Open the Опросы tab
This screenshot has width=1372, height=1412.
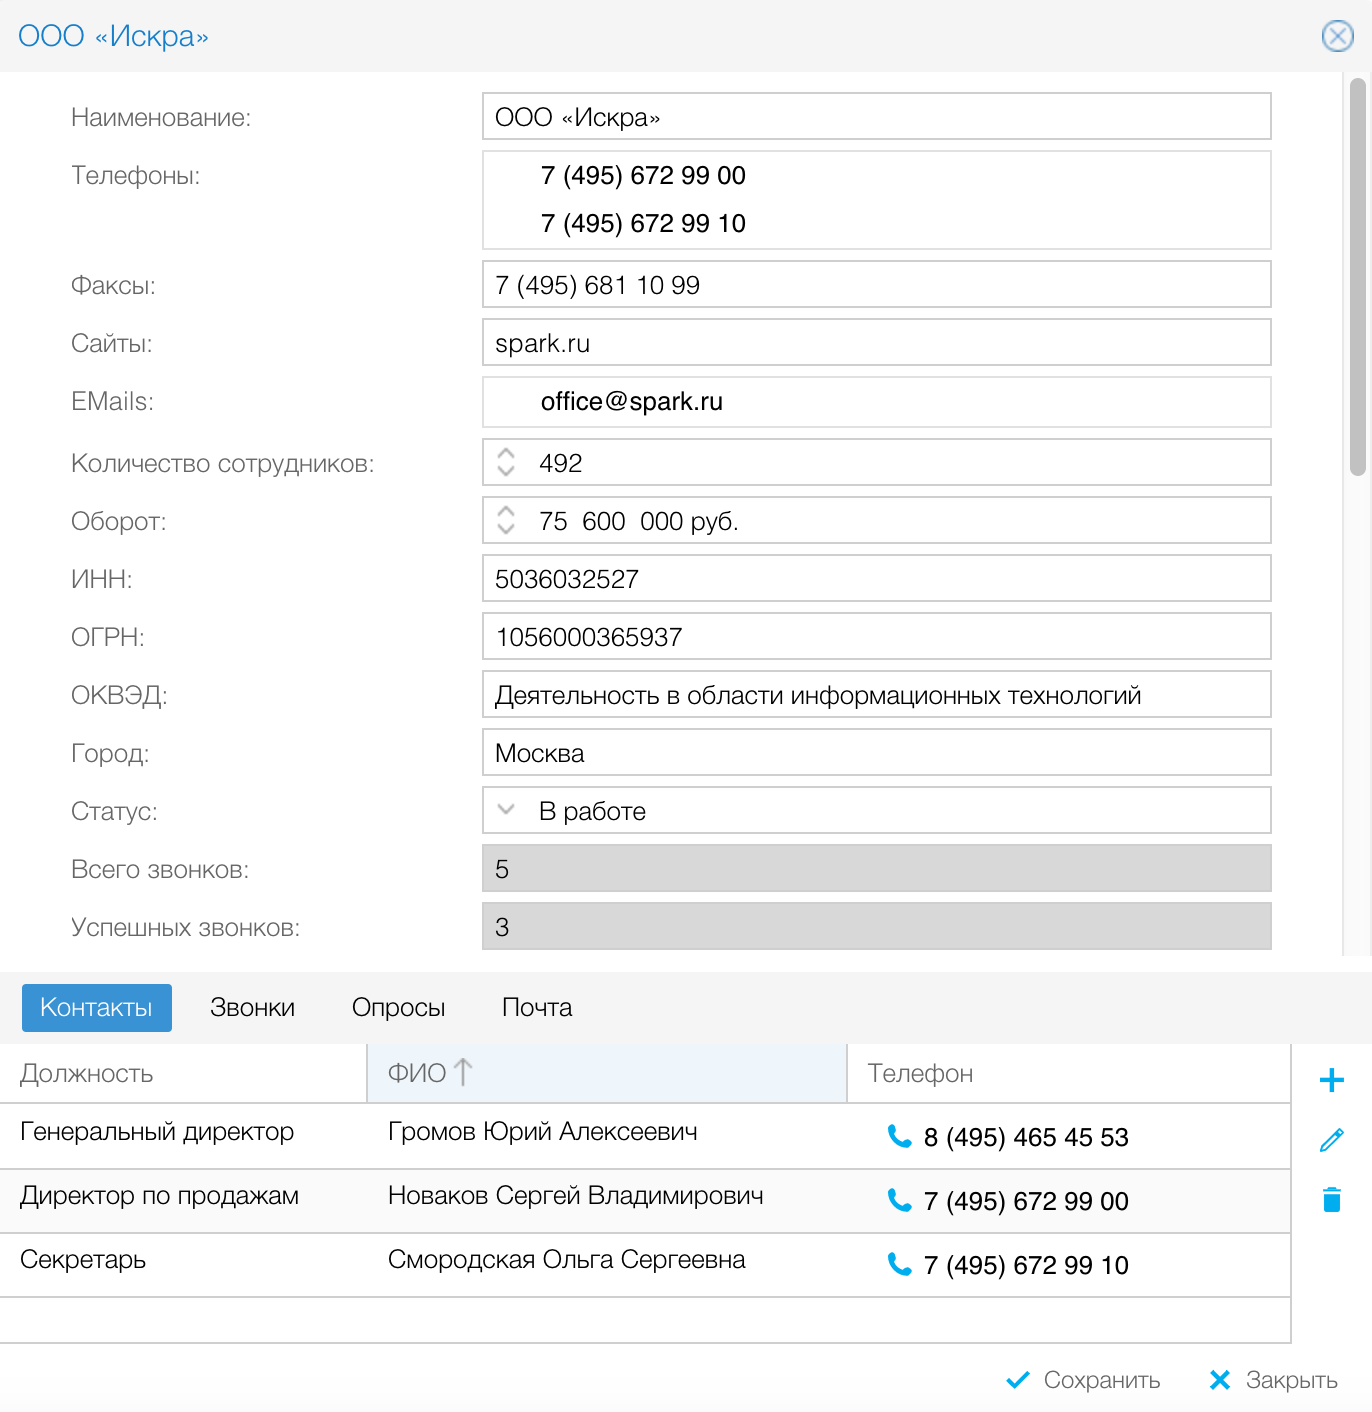(398, 1007)
